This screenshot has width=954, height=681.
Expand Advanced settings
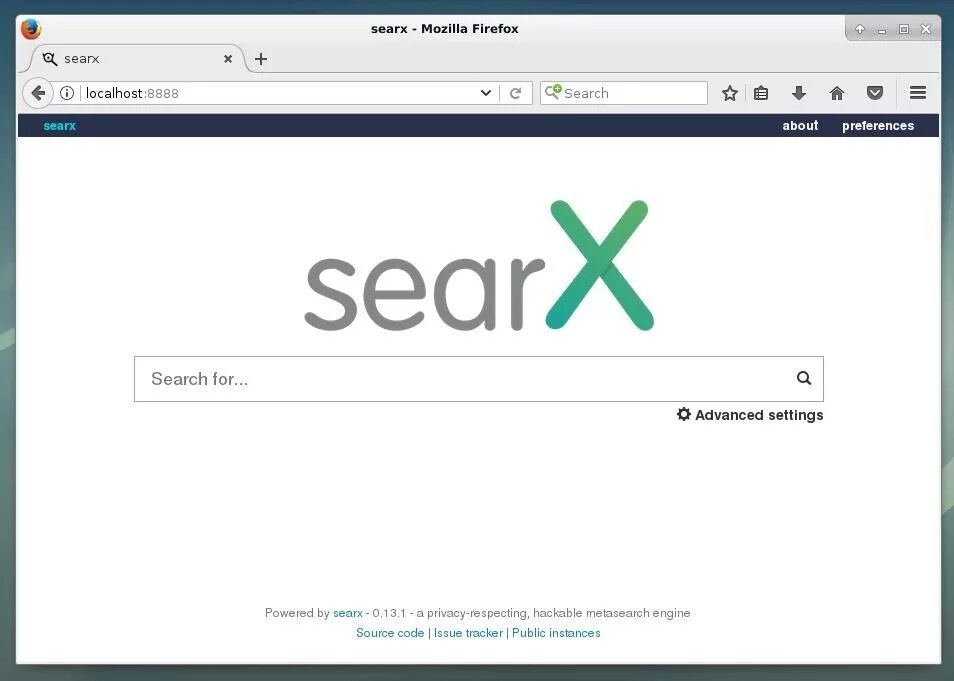pyautogui.click(x=750, y=415)
